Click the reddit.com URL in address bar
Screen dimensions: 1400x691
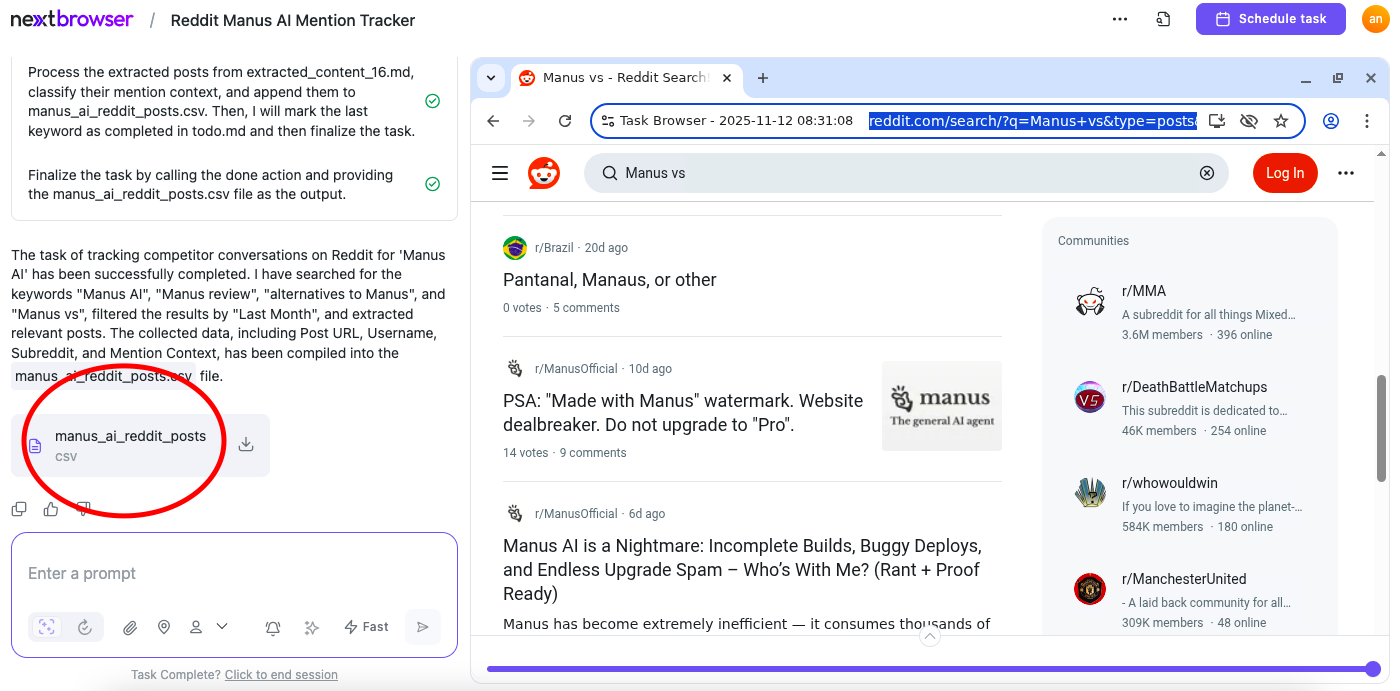pos(1032,121)
